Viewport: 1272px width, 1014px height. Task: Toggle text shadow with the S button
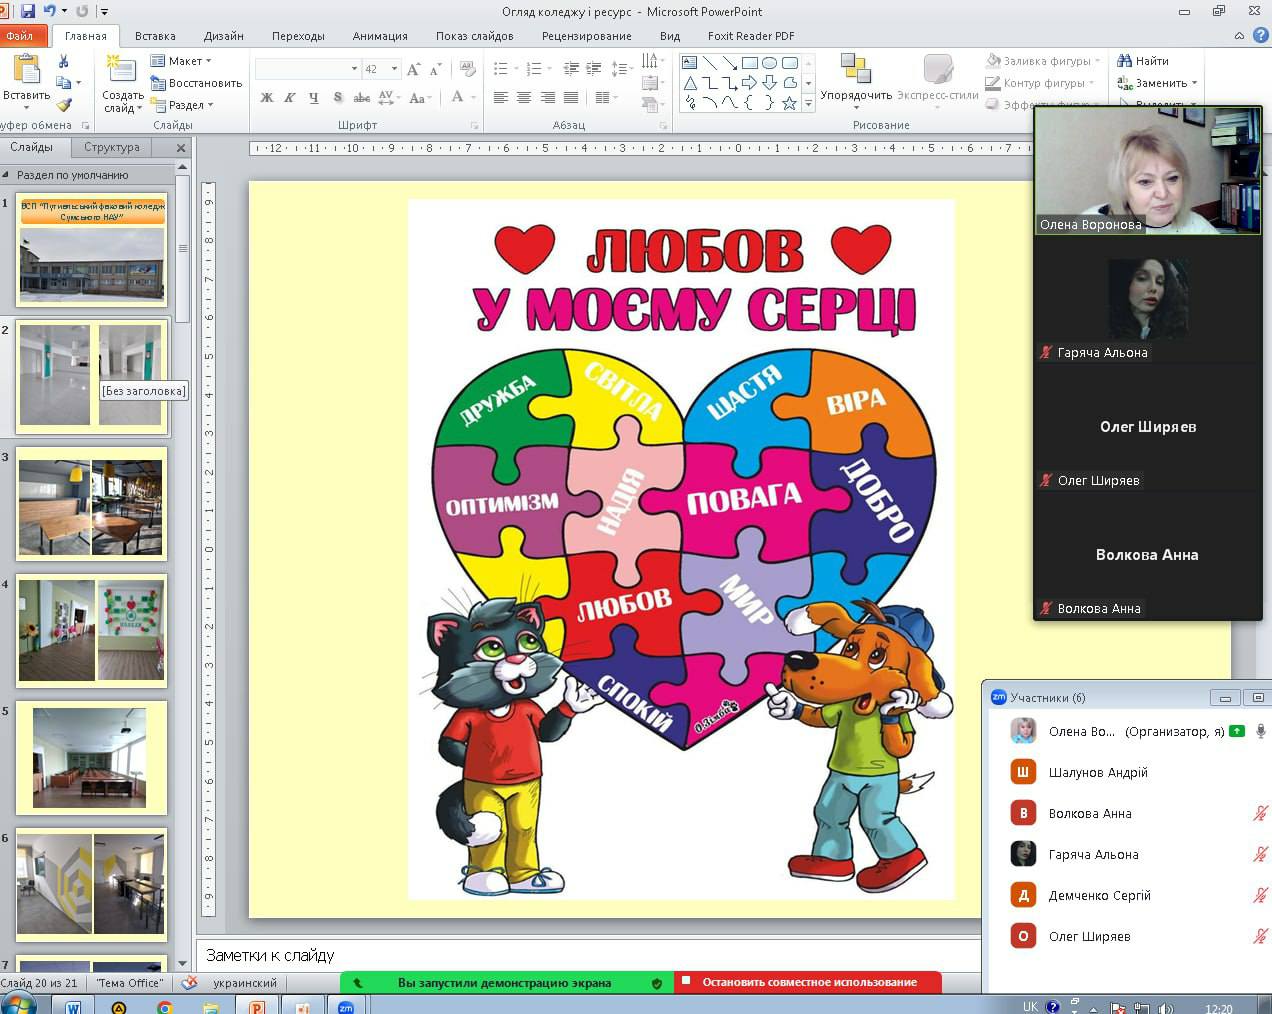[x=338, y=98]
